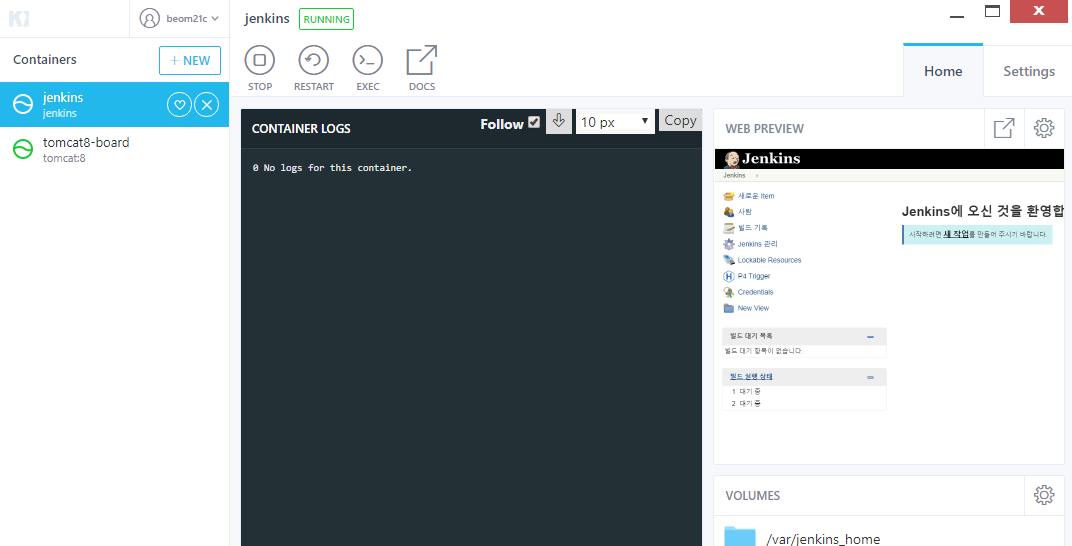
Task: Collapse the 빌드 실행 상태 panel
Action: [870, 377]
